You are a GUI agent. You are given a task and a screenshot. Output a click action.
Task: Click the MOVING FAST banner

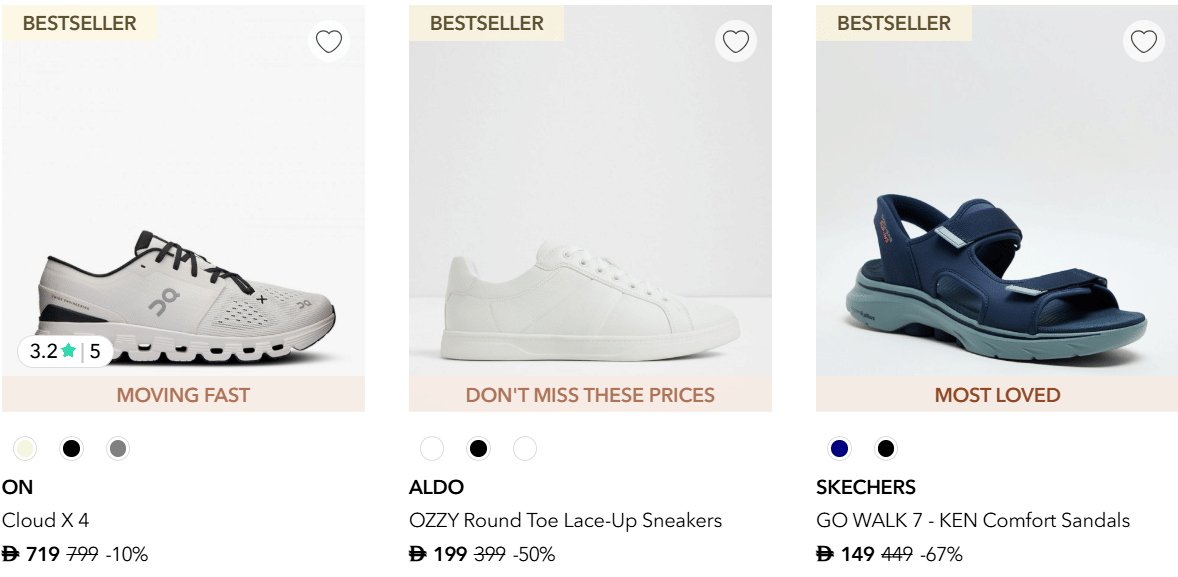183,395
